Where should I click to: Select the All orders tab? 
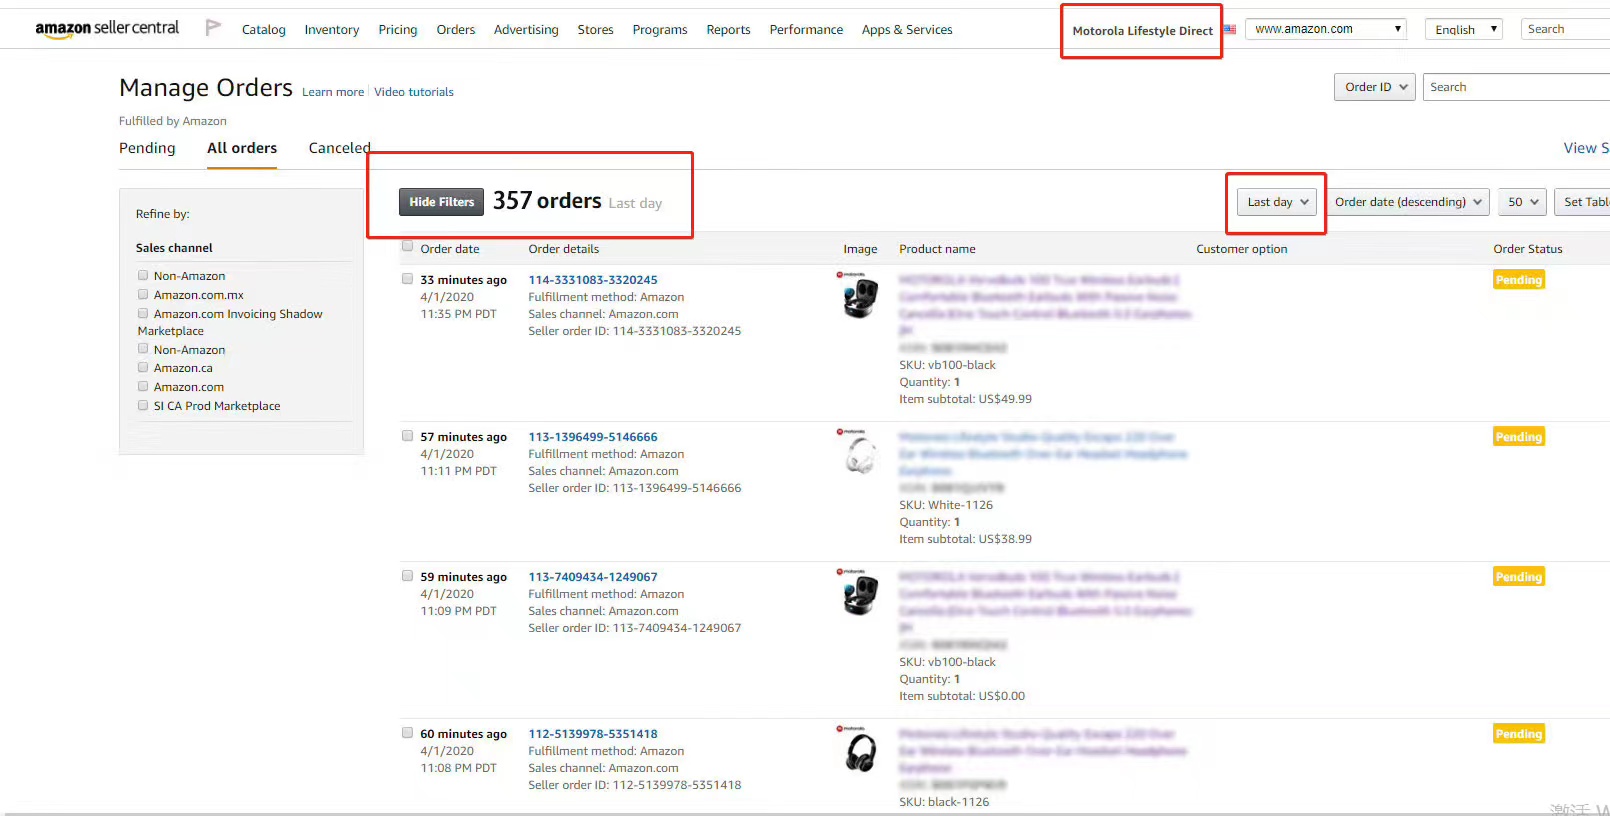click(242, 148)
